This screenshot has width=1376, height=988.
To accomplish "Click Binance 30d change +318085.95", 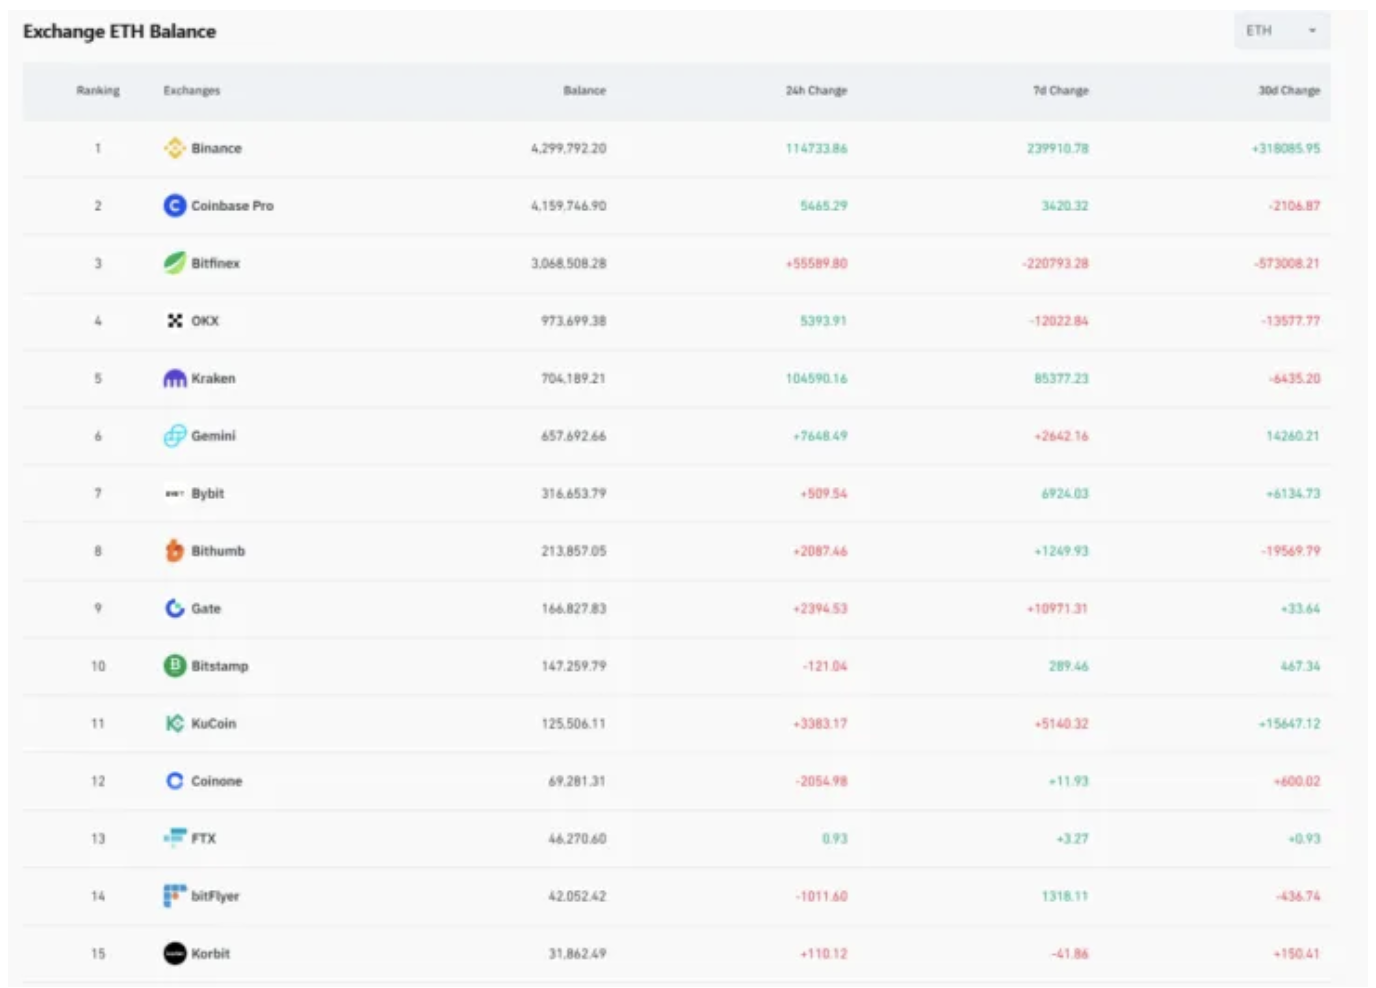I will point(1286,148).
